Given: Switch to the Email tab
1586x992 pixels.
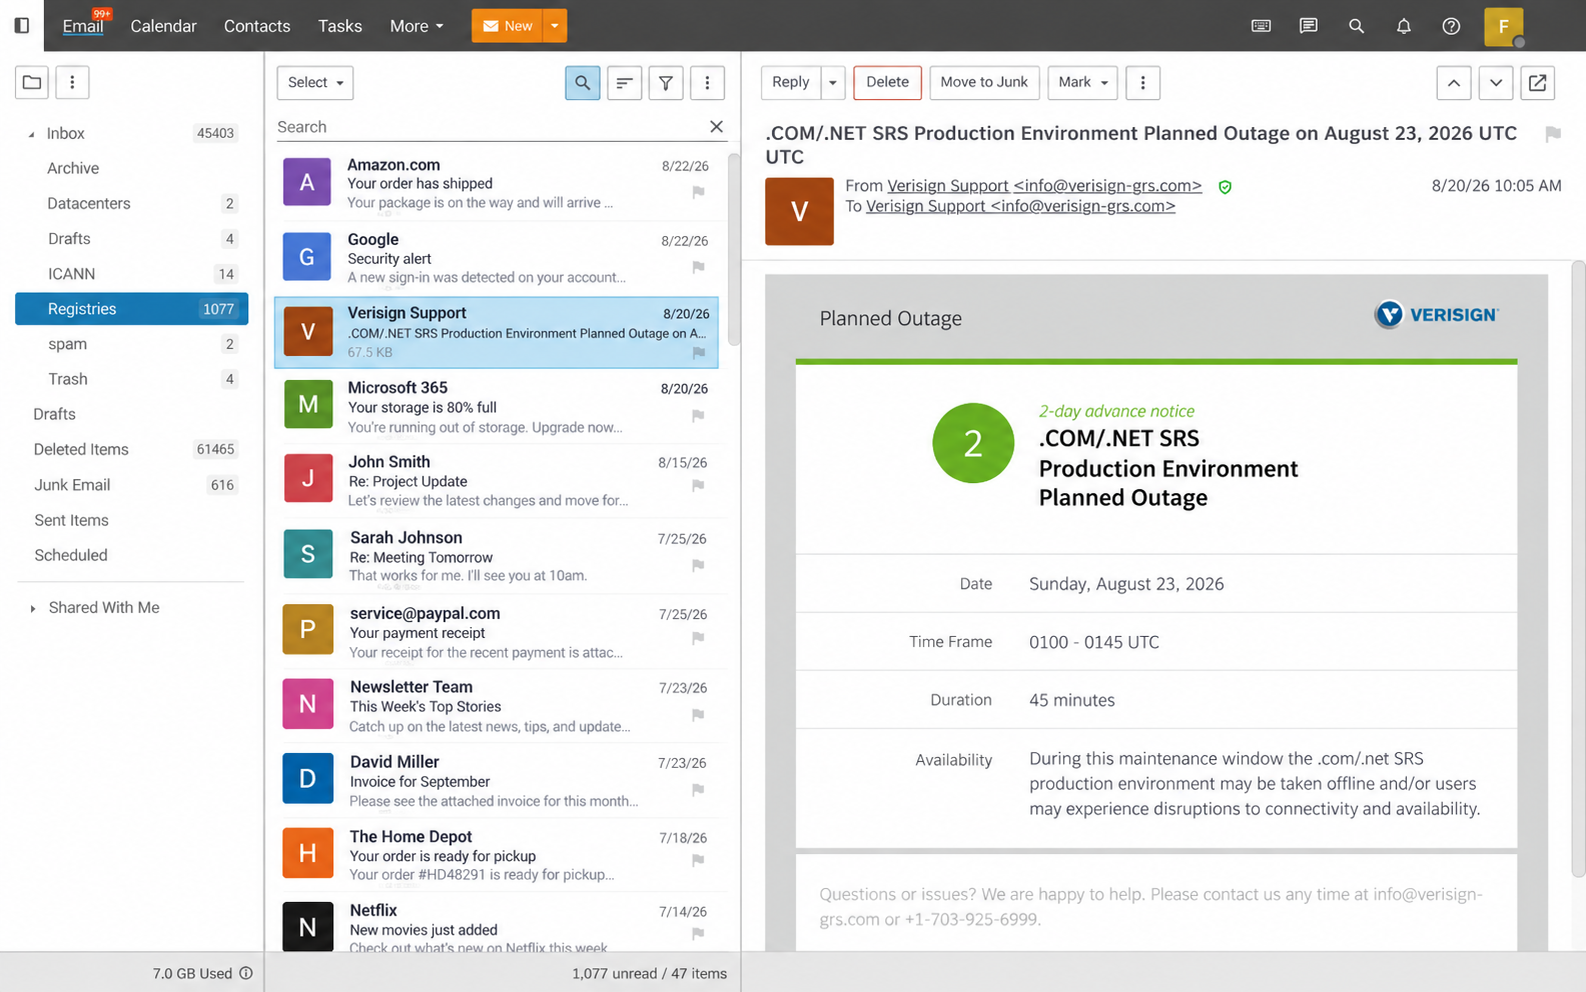Looking at the screenshot, I should point(82,26).
